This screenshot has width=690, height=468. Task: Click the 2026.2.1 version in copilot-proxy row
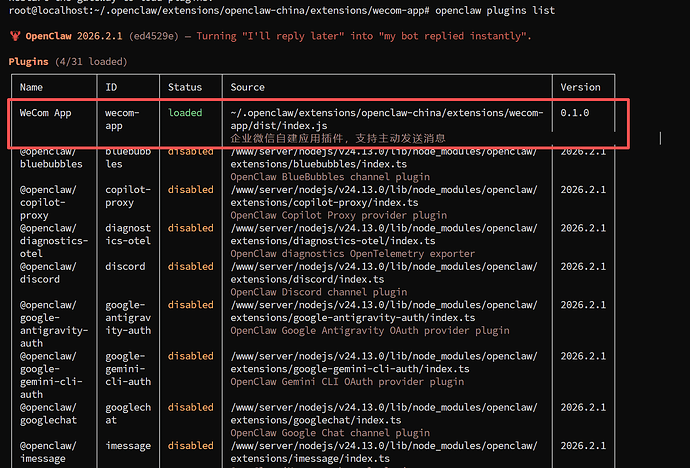pos(583,190)
